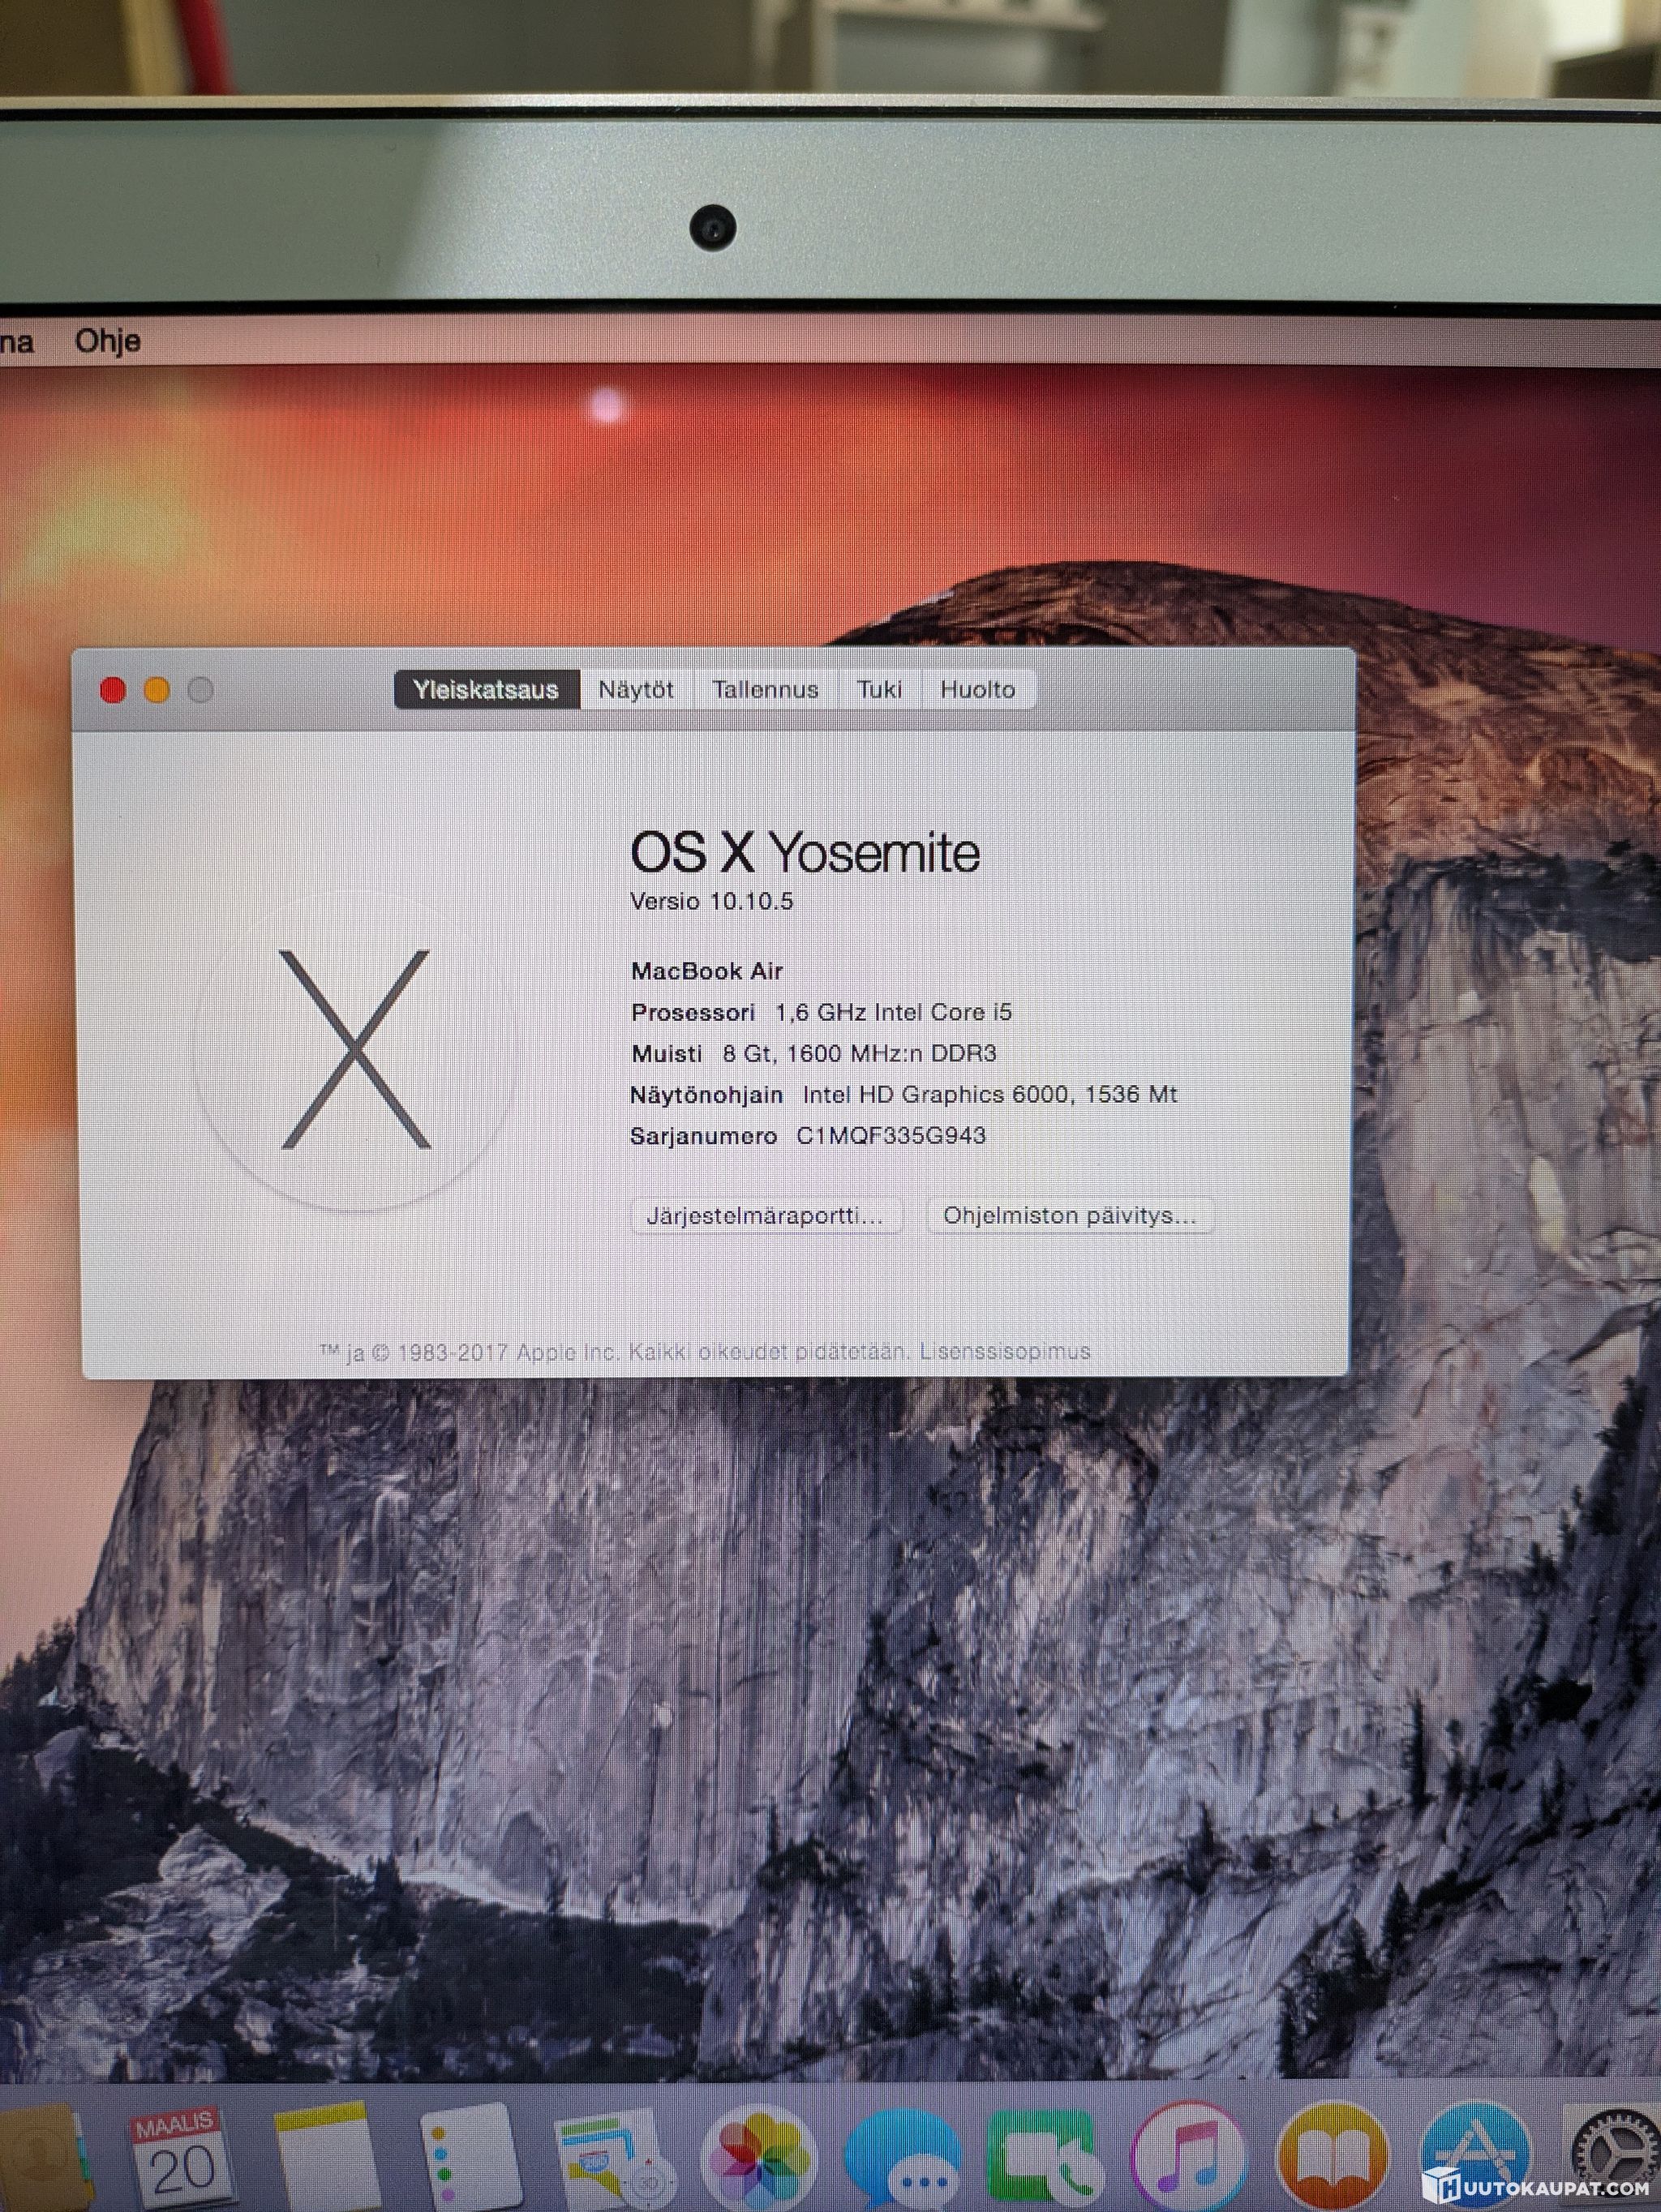Open the Calendar dock icon

(180, 2155)
